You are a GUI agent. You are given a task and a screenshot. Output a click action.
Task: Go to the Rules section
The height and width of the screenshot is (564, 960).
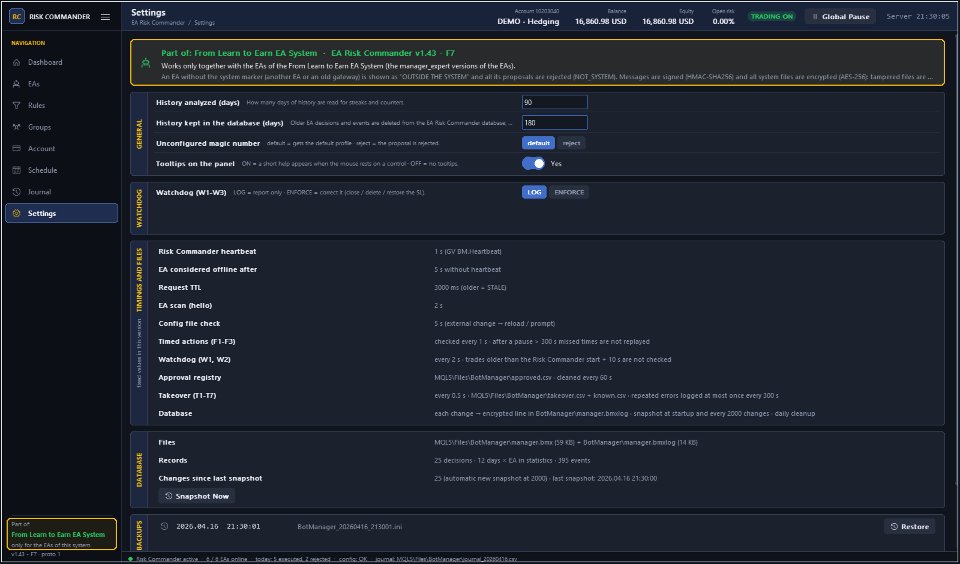pos(61,105)
